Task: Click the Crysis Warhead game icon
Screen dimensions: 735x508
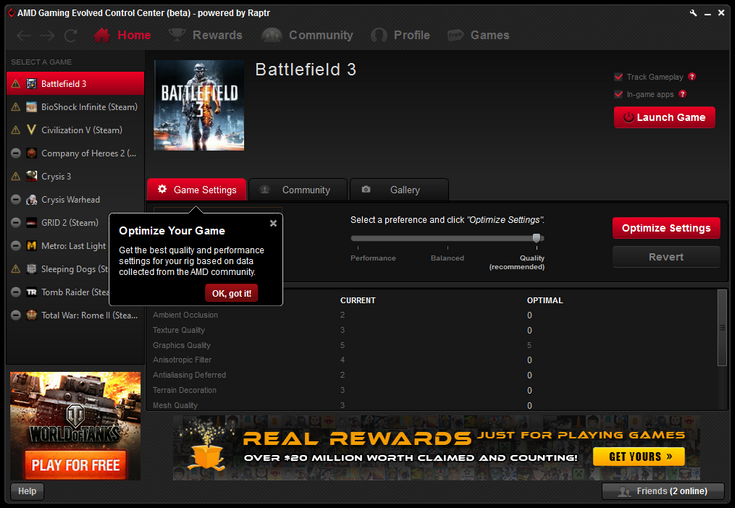Action: (31, 200)
